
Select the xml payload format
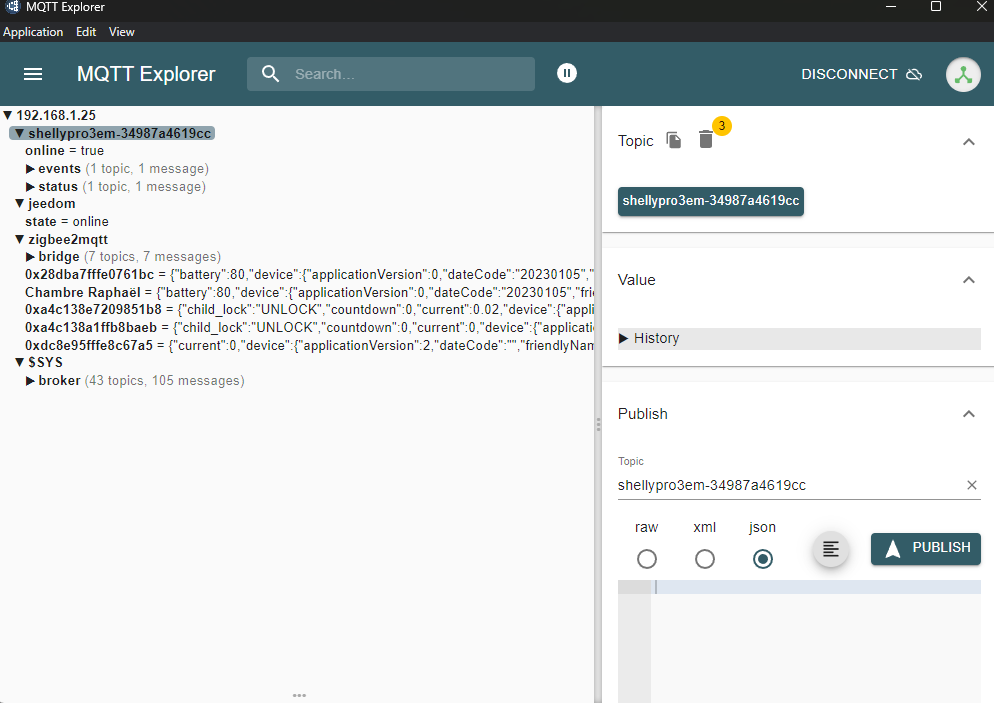[704, 559]
